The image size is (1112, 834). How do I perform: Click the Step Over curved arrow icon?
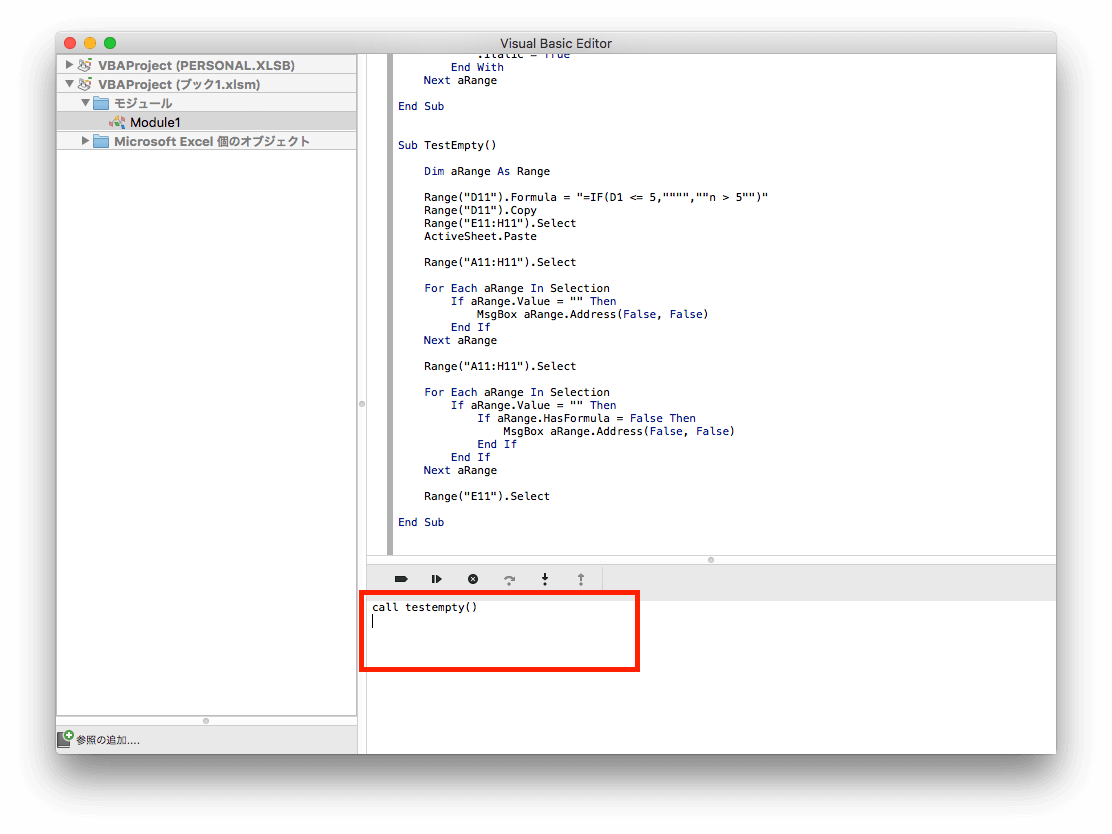(509, 579)
